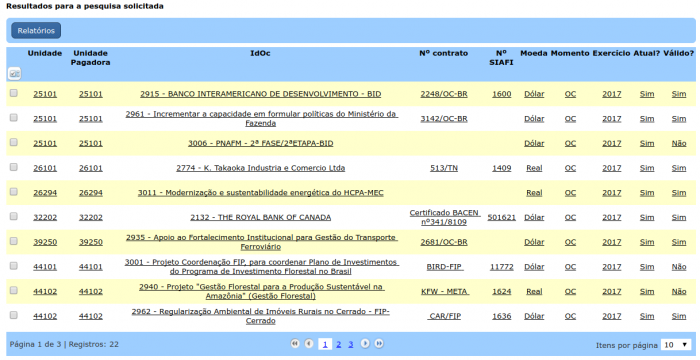Click the Unidade Pagadora column header
Viewport: 700px width, 360px height.
tap(91, 58)
